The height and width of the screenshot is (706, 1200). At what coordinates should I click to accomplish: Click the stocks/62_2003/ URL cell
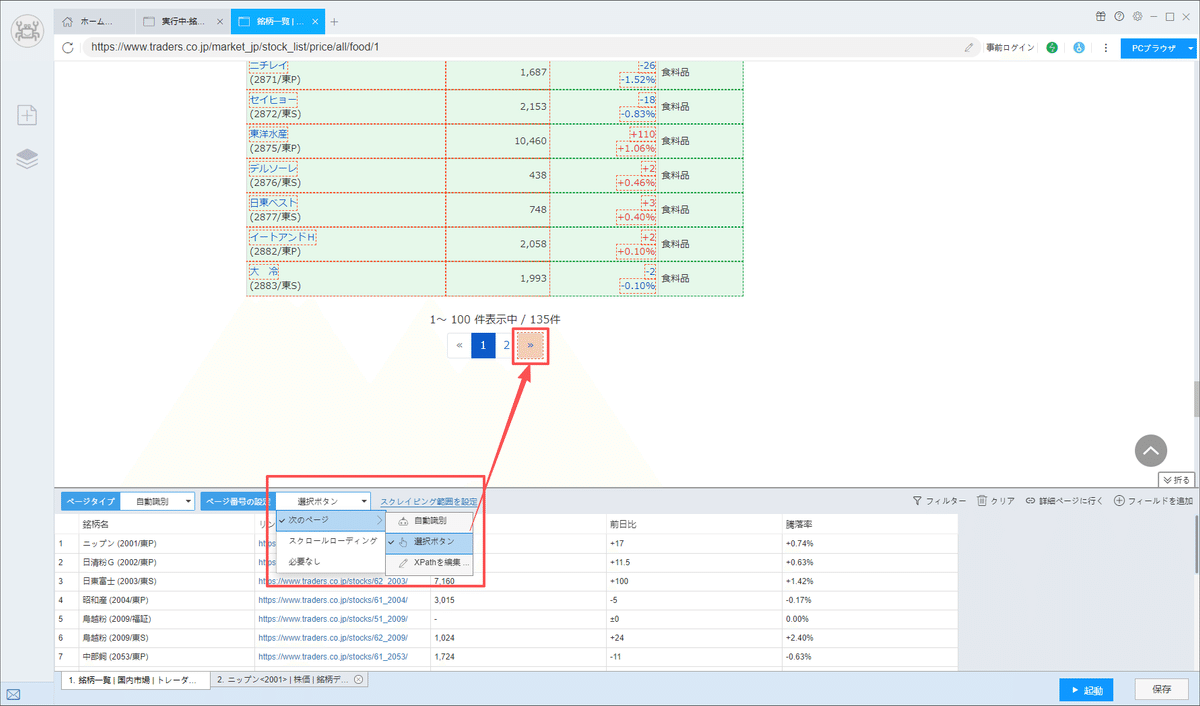(342, 581)
